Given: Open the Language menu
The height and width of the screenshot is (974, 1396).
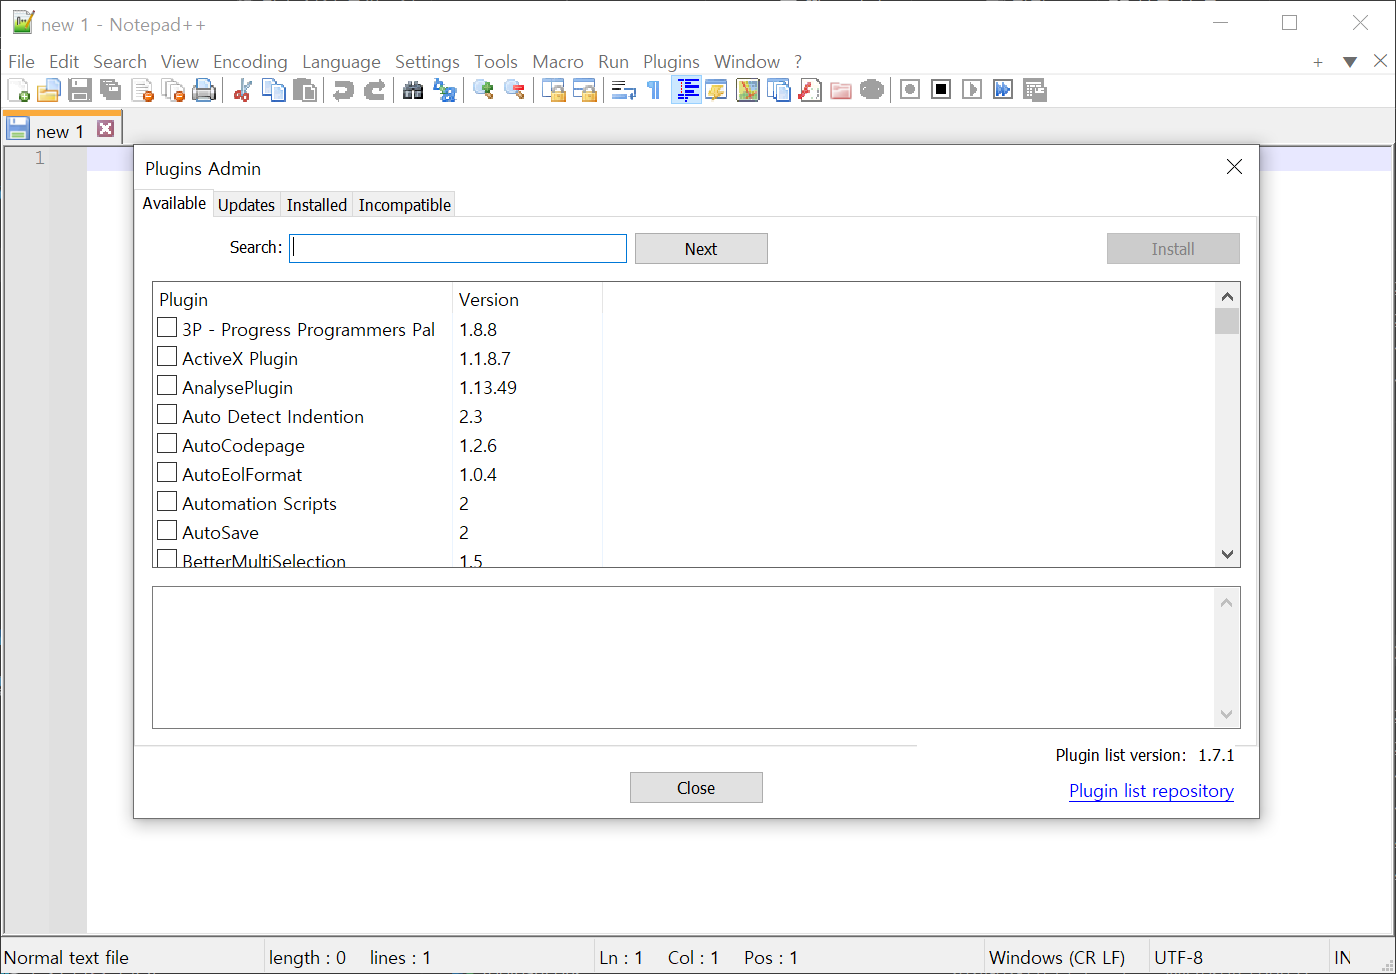Looking at the screenshot, I should click(x=341, y=62).
